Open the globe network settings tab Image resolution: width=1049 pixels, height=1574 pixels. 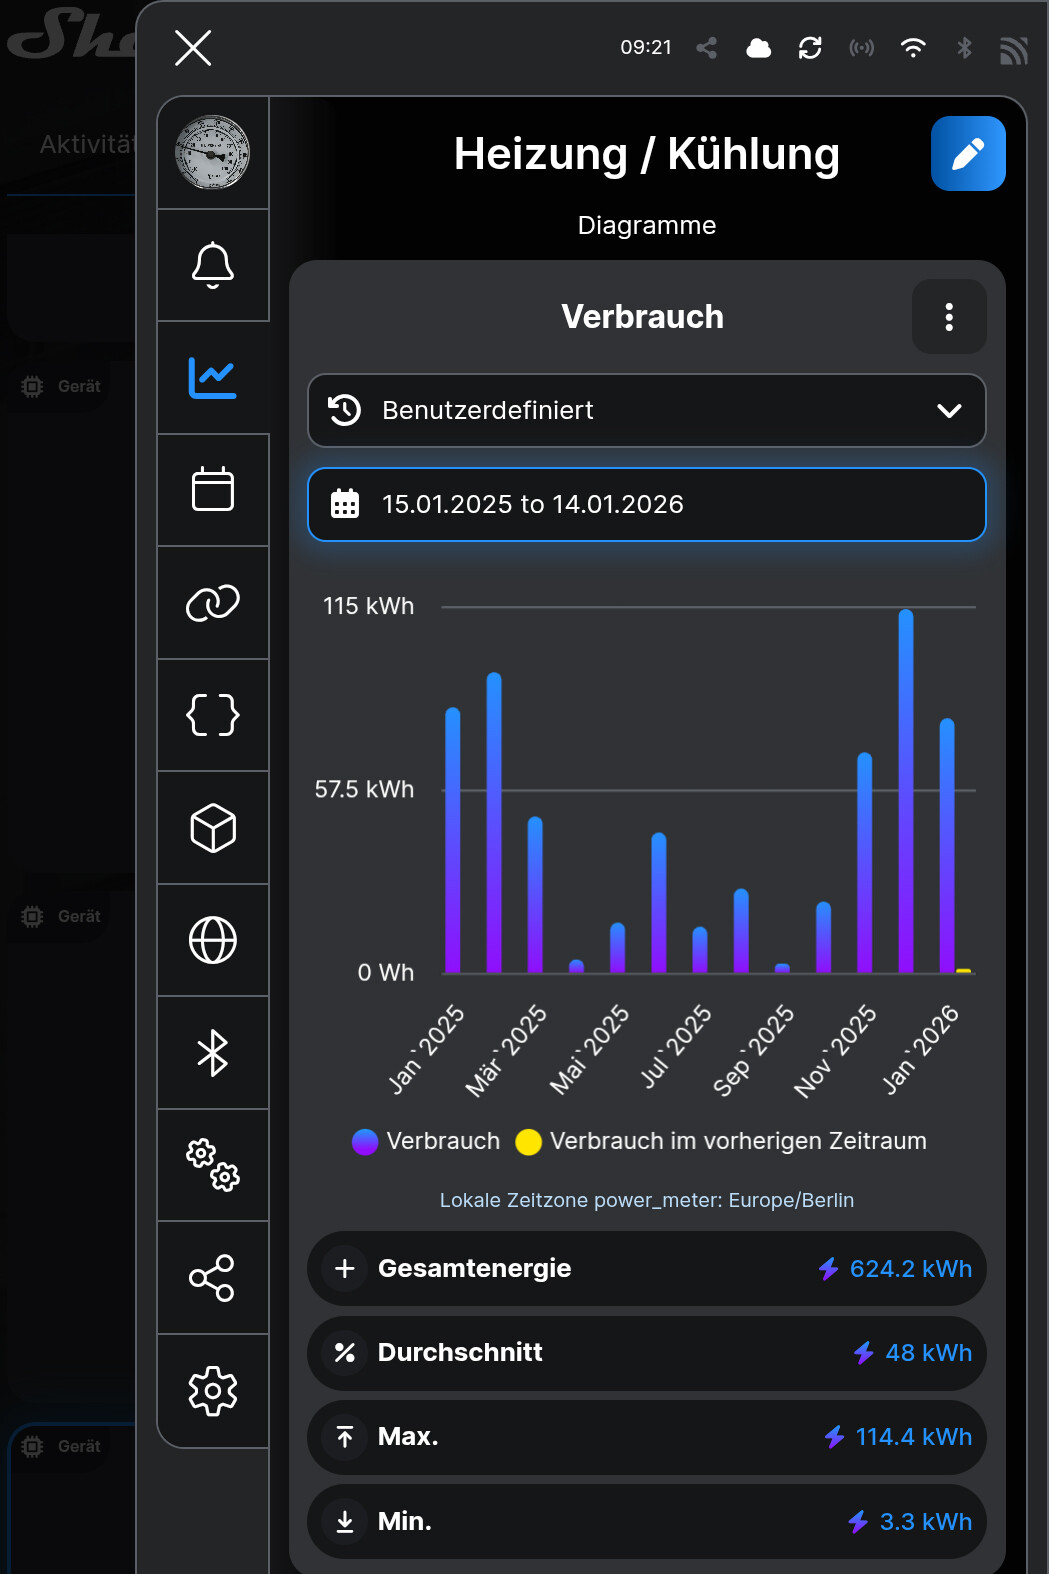213,940
